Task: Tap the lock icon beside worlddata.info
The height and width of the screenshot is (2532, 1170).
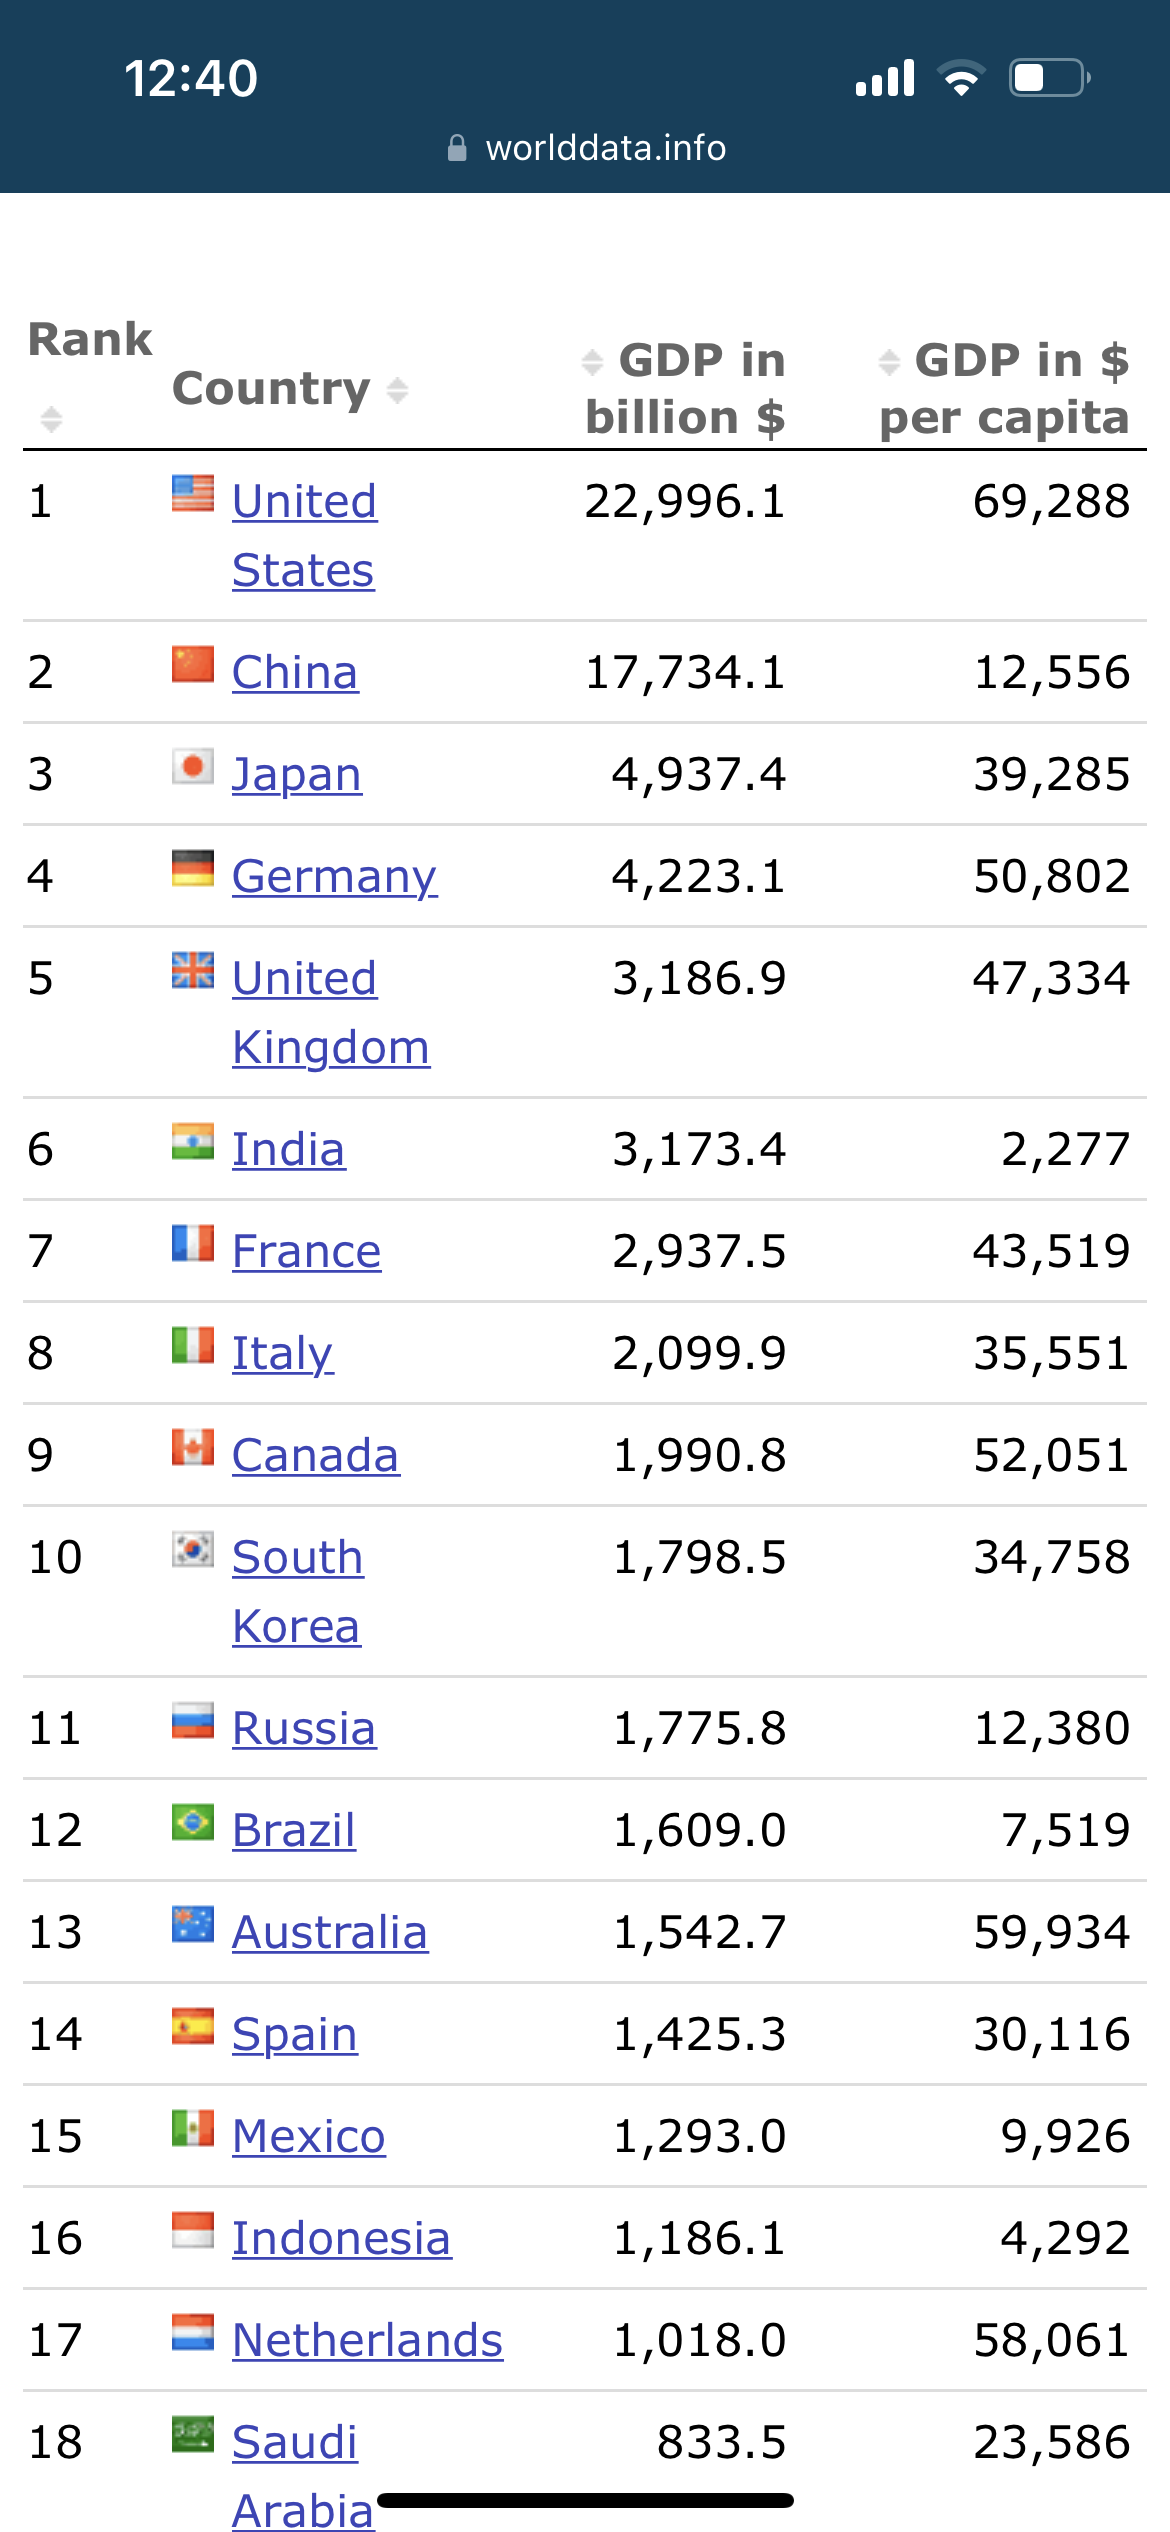Action: click(x=457, y=148)
